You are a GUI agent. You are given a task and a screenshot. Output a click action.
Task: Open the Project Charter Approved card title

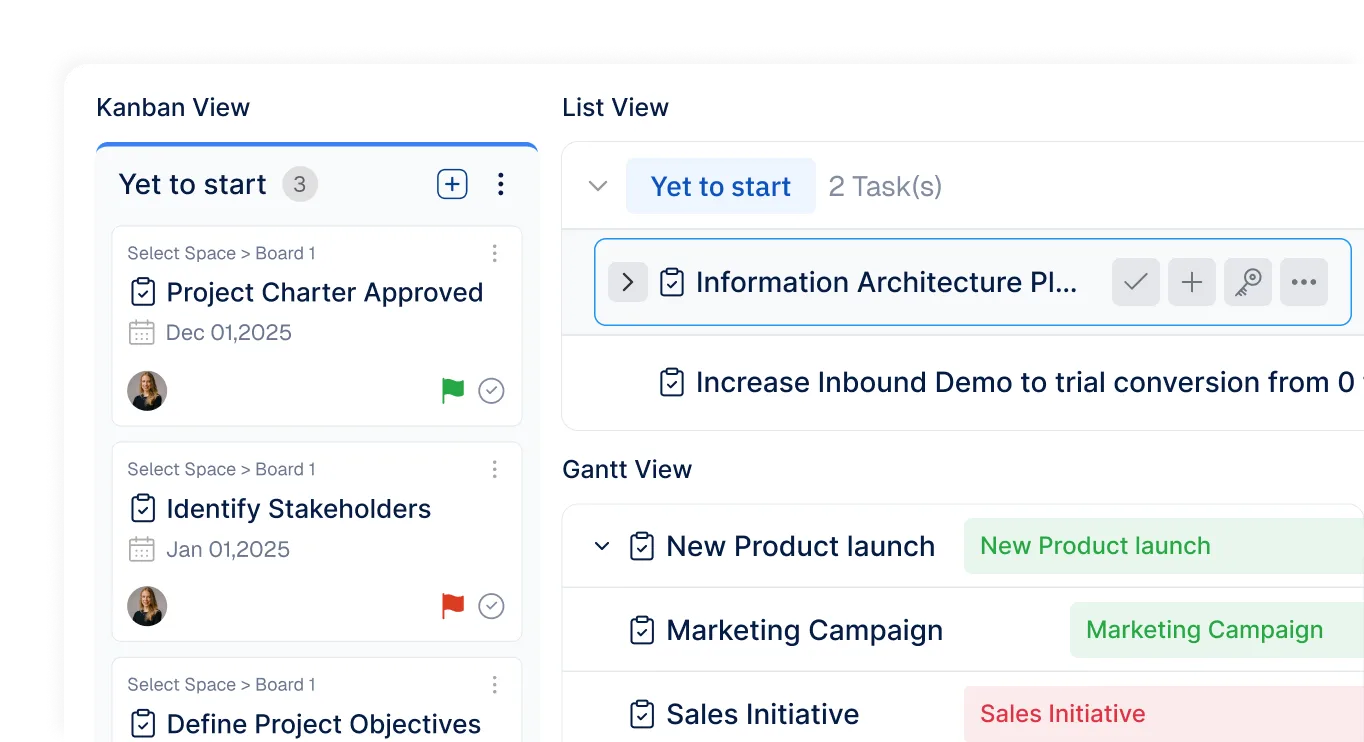point(325,292)
